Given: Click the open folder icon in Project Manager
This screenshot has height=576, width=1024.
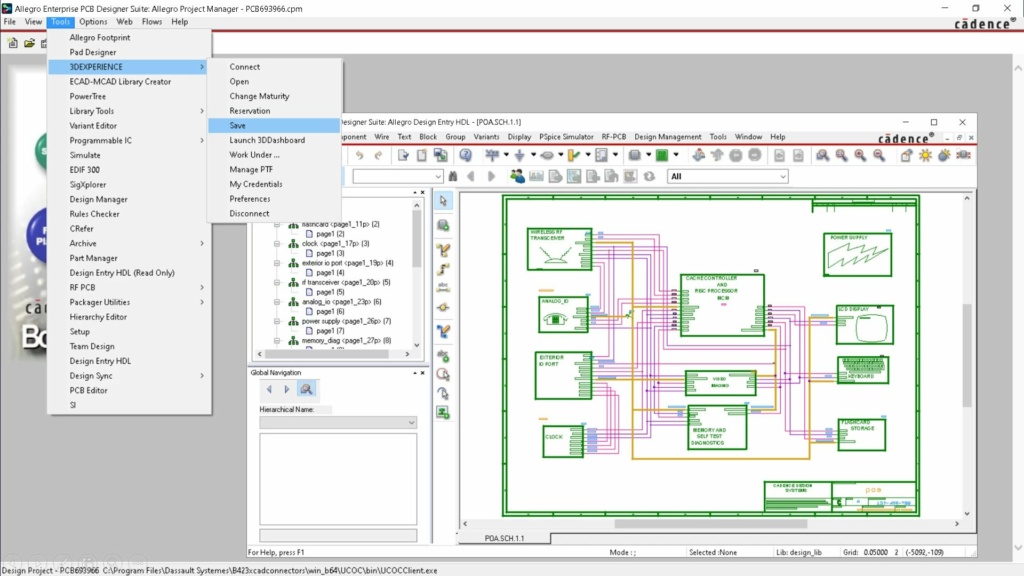Looking at the screenshot, I should (30, 43).
